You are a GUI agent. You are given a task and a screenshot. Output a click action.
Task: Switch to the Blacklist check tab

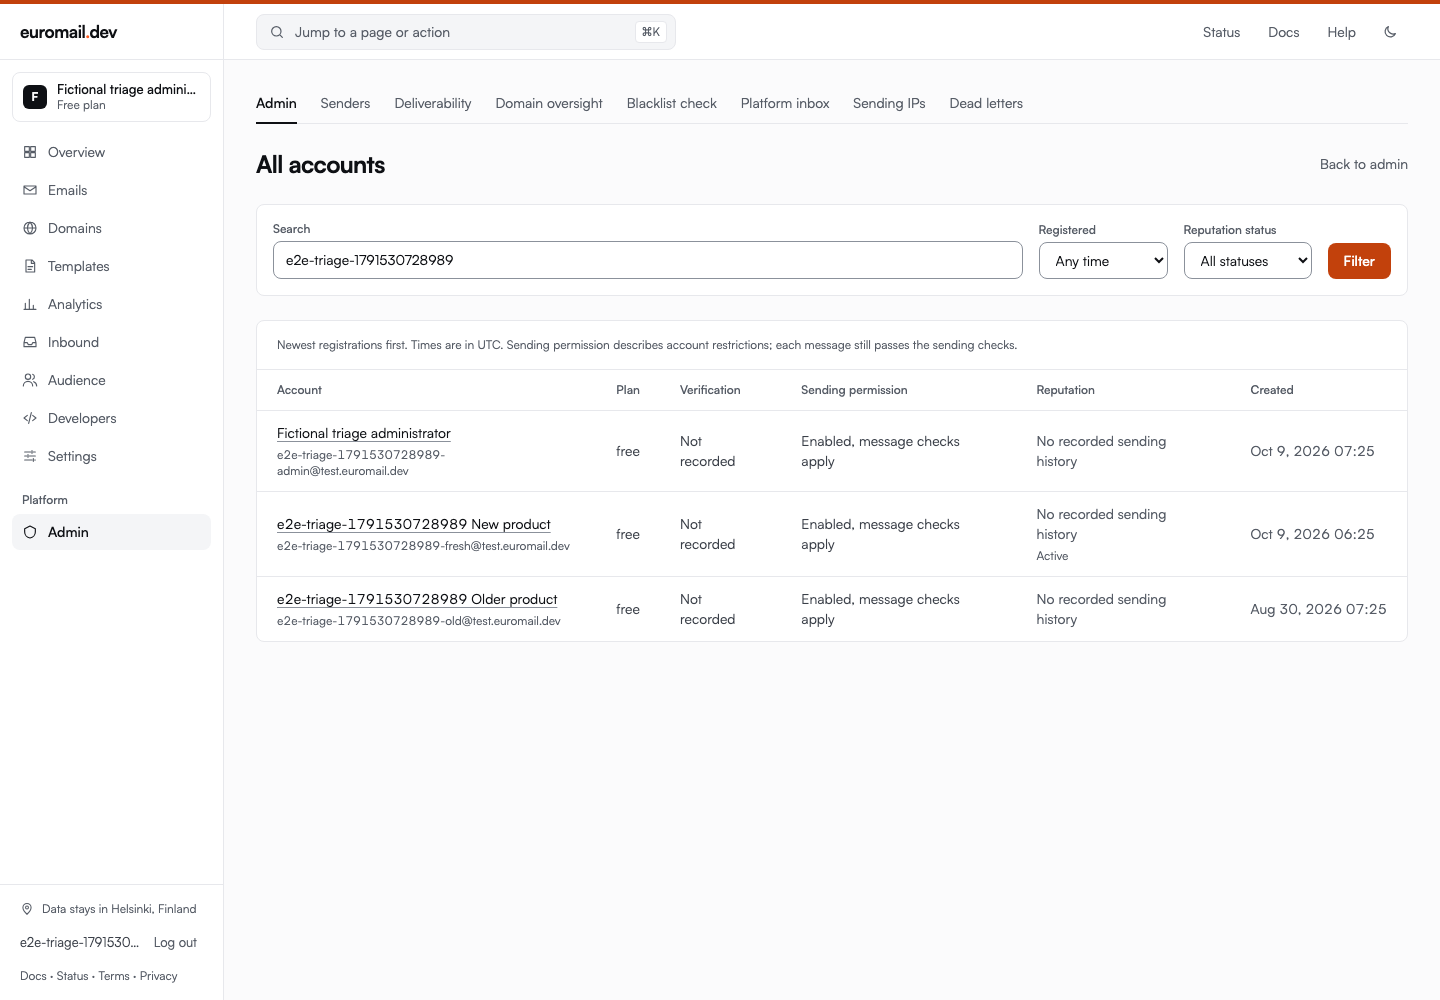[x=672, y=103]
